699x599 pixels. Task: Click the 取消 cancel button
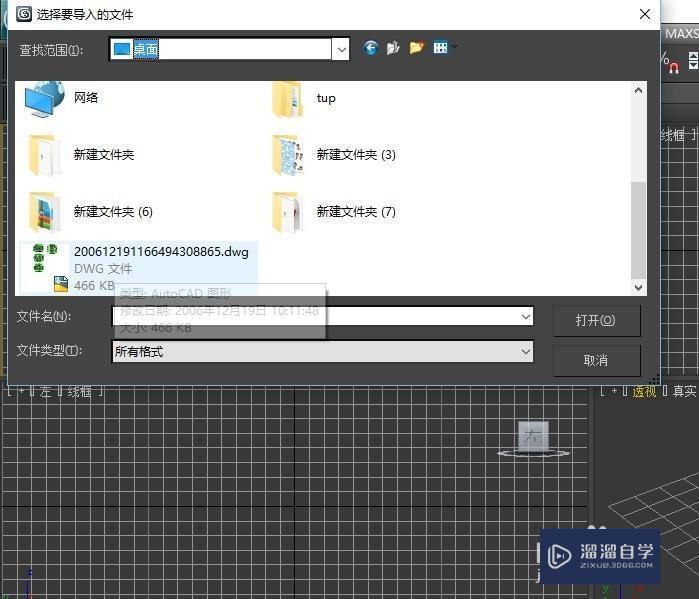[596, 360]
